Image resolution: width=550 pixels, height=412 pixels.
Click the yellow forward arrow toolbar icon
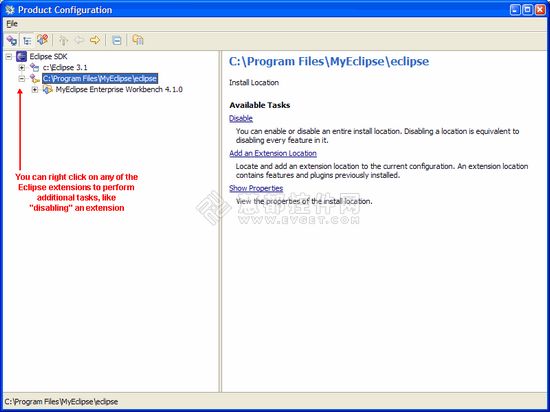95,40
